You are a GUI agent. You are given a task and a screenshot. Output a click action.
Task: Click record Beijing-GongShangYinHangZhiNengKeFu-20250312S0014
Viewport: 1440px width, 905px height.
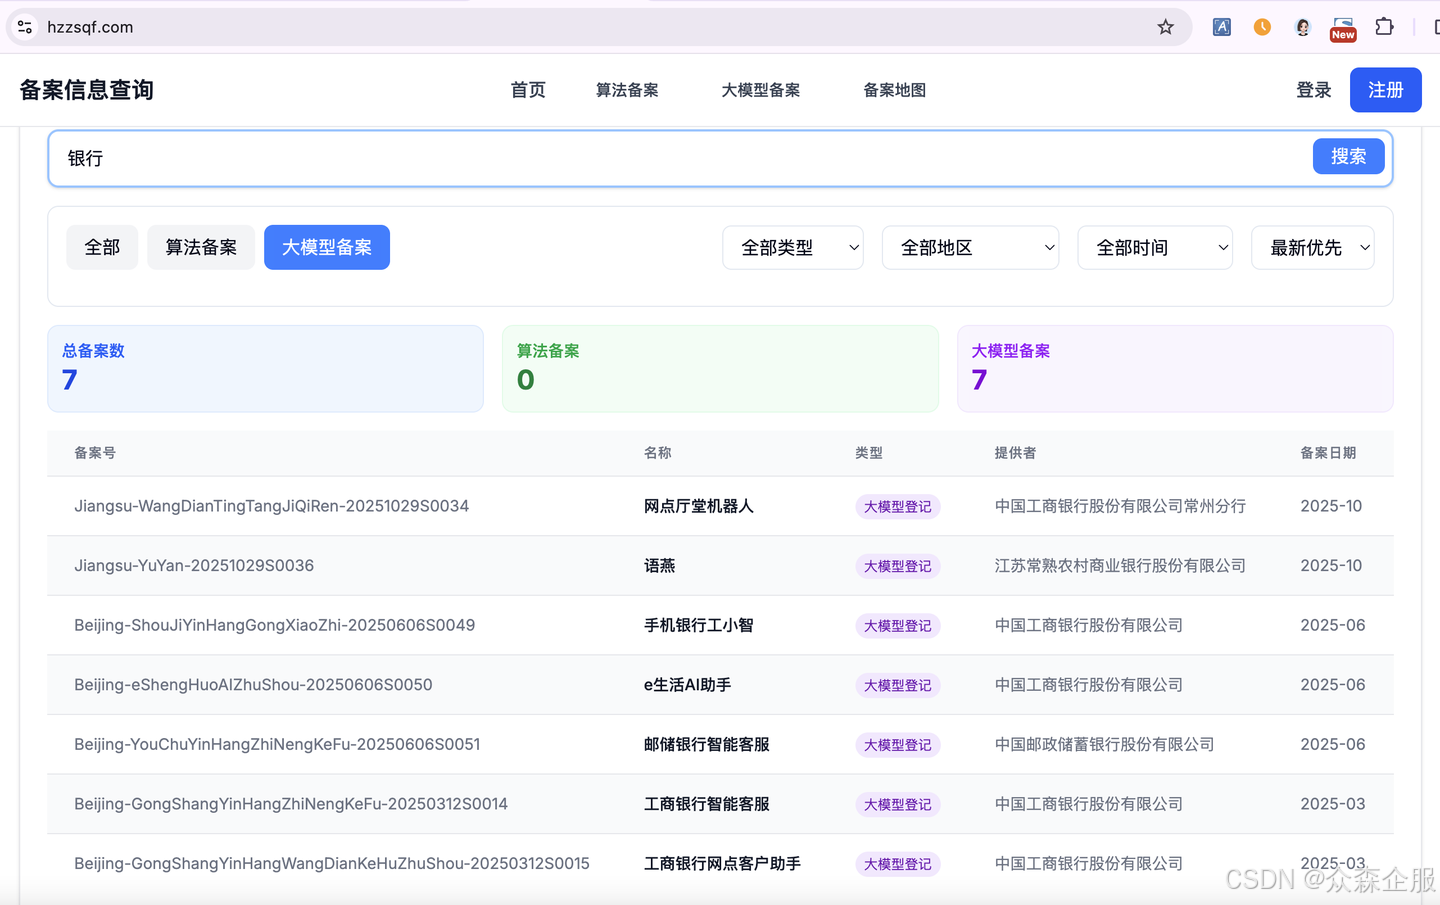(x=291, y=804)
